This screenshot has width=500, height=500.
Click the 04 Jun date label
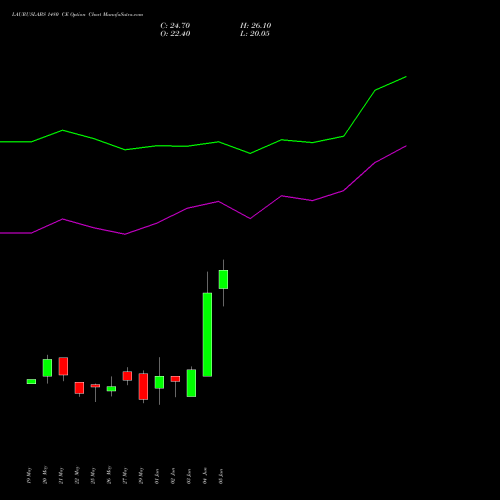point(205,476)
